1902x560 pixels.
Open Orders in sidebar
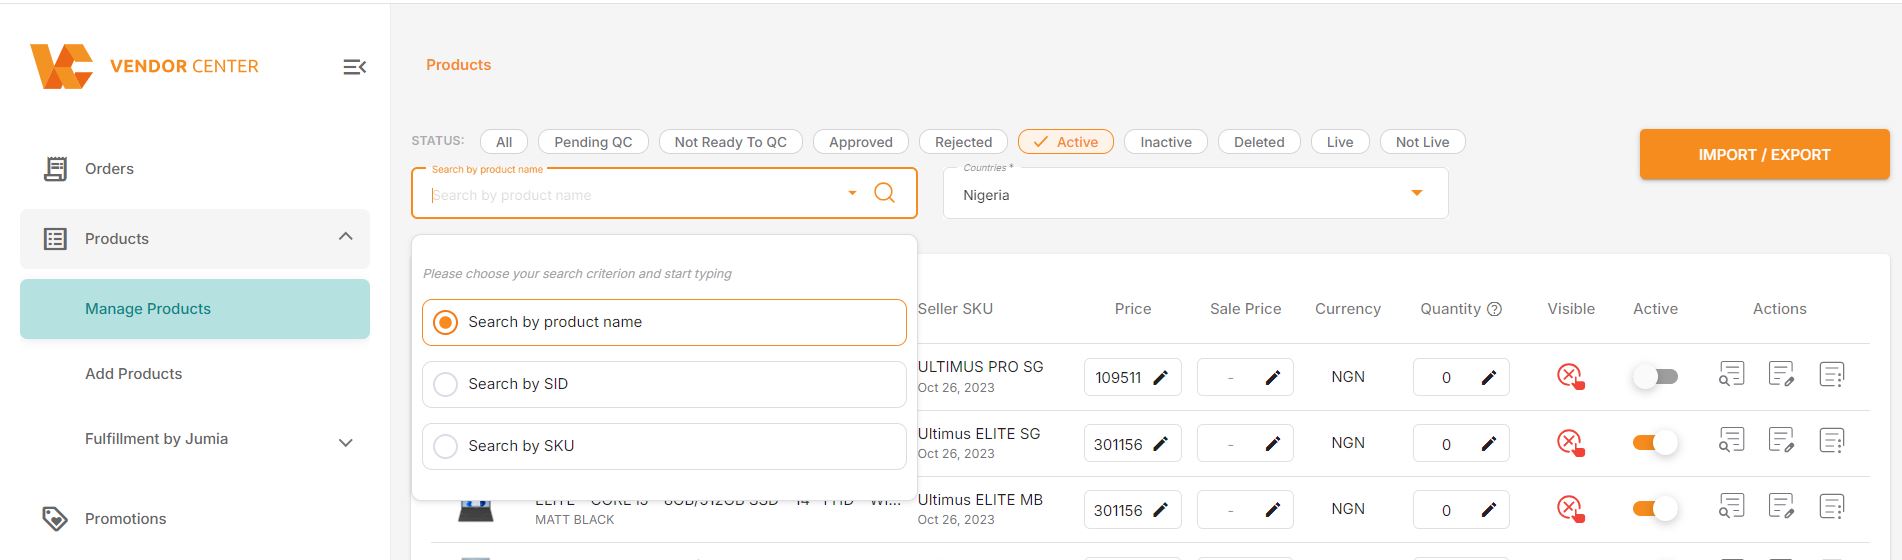click(109, 169)
